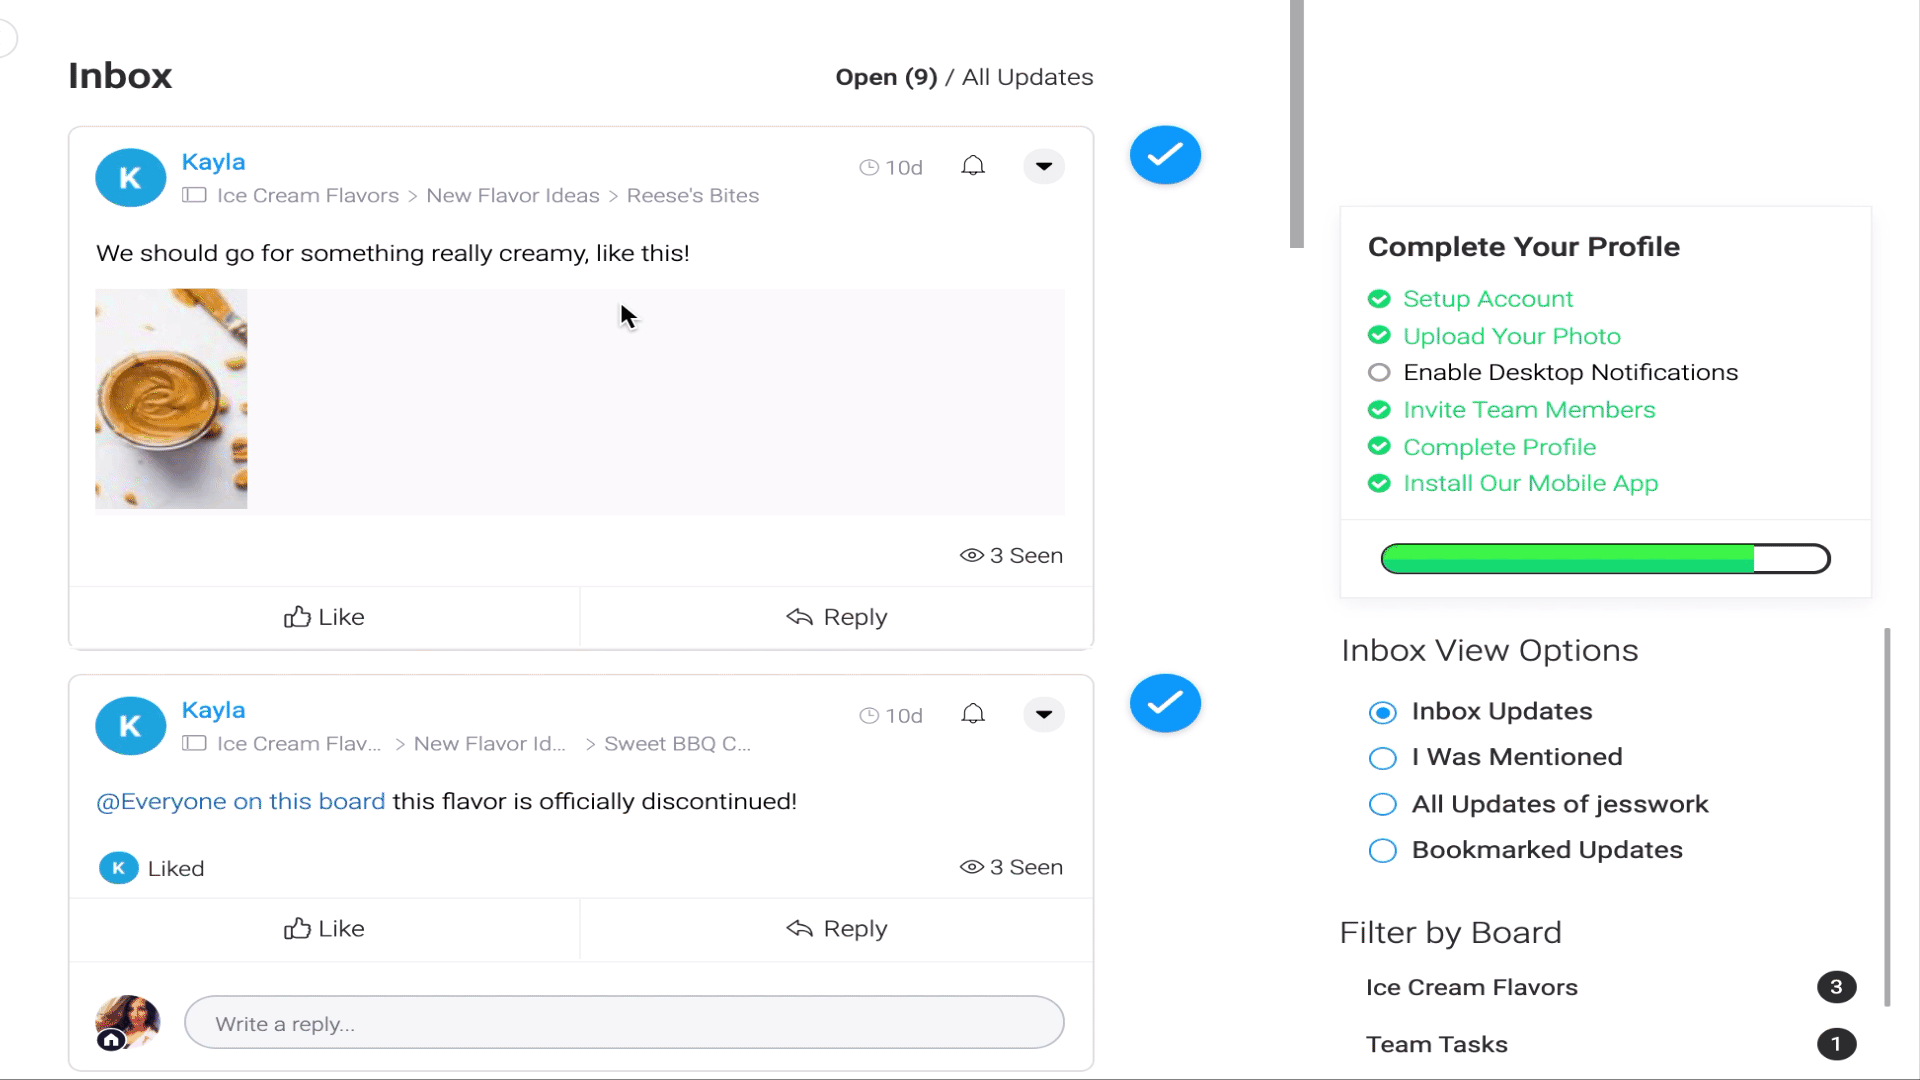Open Kayla's name link on first update
The image size is (1920, 1080).
tap(213, 161)
